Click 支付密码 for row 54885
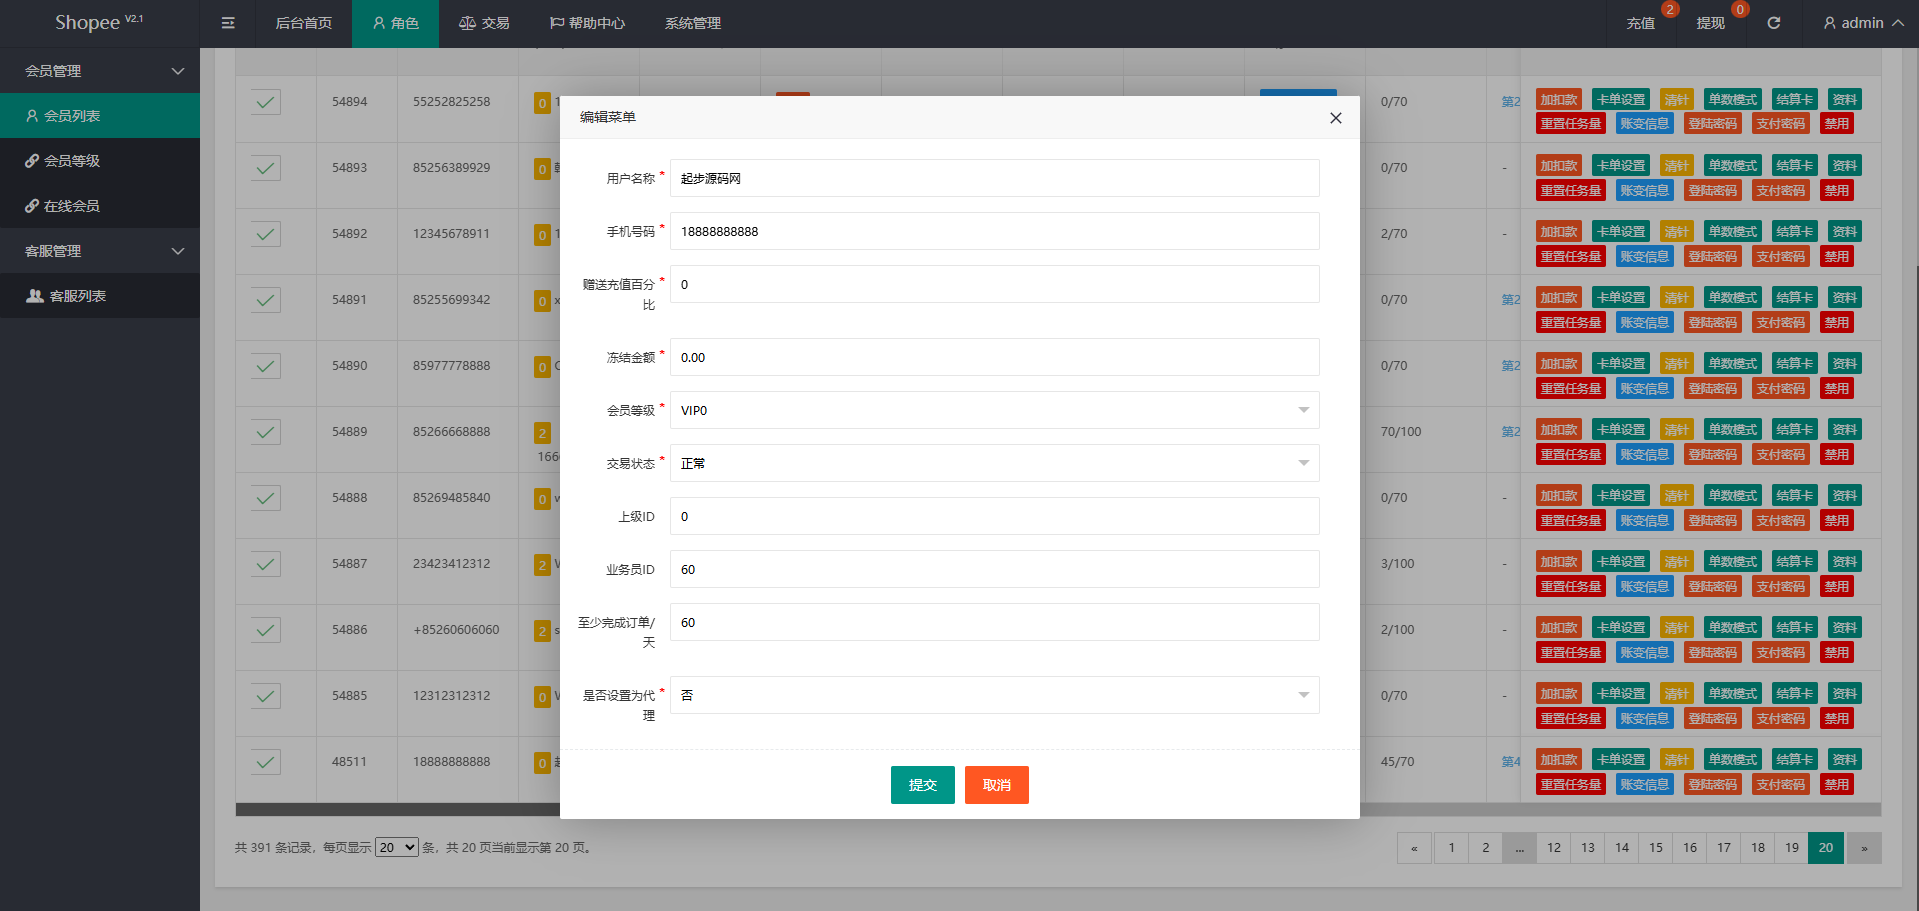The height and width of the screenshot is (911, 1919). coord(1780,718)
